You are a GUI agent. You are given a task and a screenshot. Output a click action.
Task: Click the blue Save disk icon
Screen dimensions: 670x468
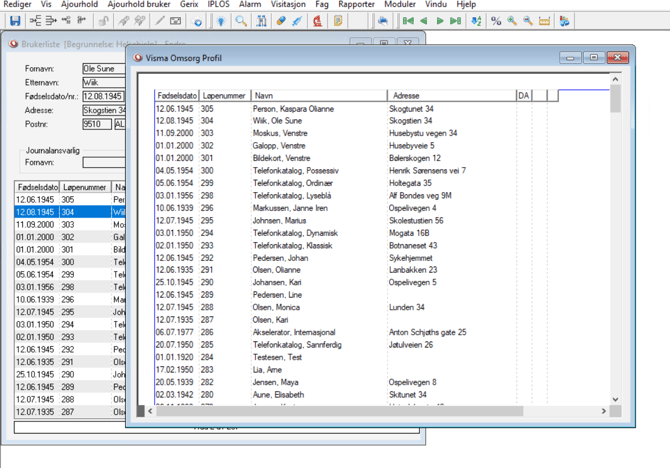[14, 20]
